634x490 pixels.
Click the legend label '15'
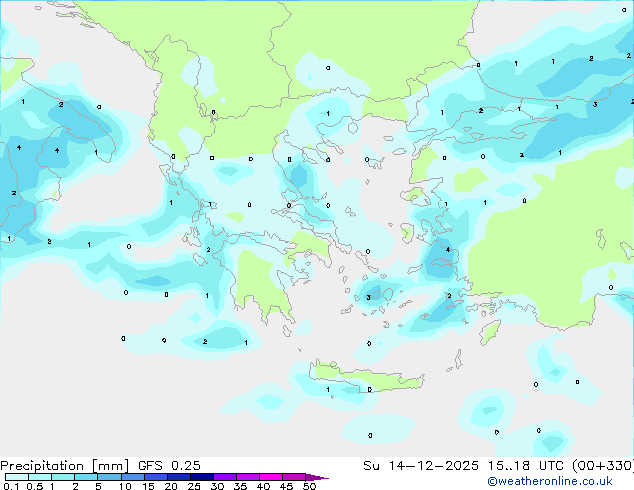[x=148, y=486]
